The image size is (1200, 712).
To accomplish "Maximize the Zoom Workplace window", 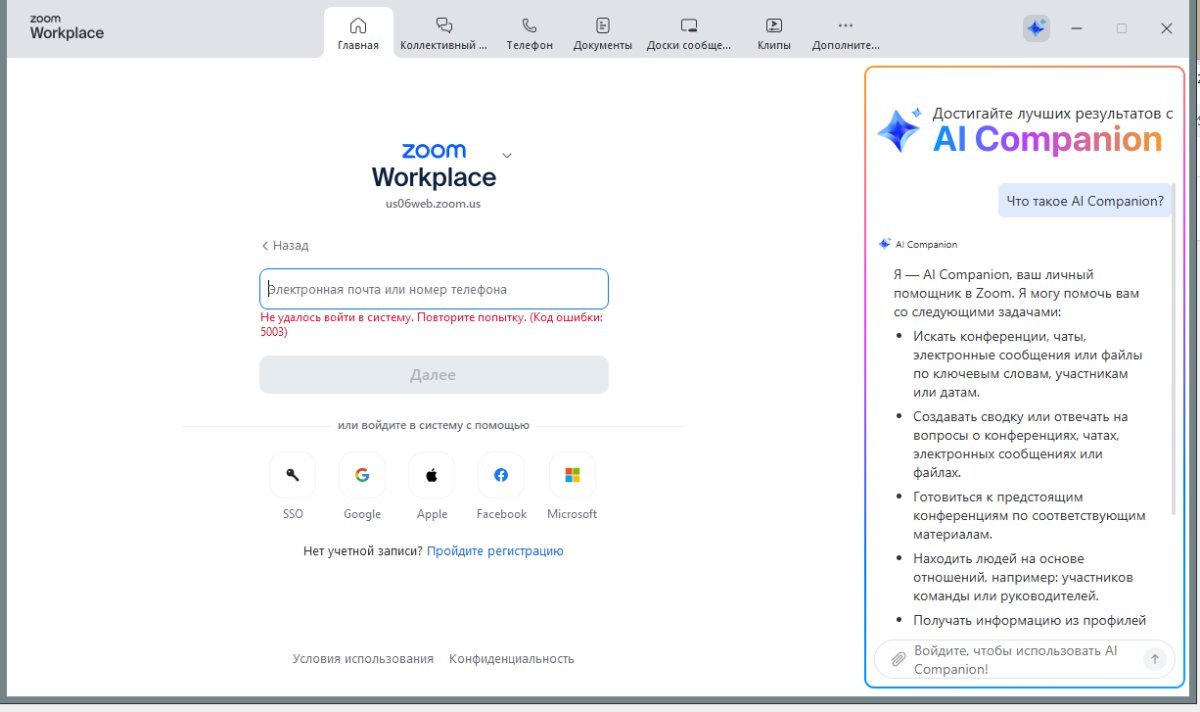I will coord(1121,29).
